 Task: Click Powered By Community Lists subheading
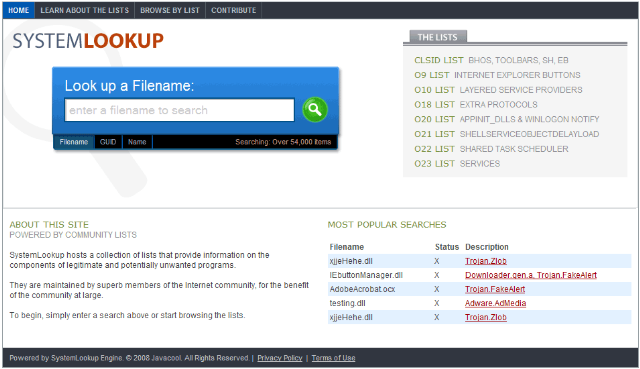(73, 235)
